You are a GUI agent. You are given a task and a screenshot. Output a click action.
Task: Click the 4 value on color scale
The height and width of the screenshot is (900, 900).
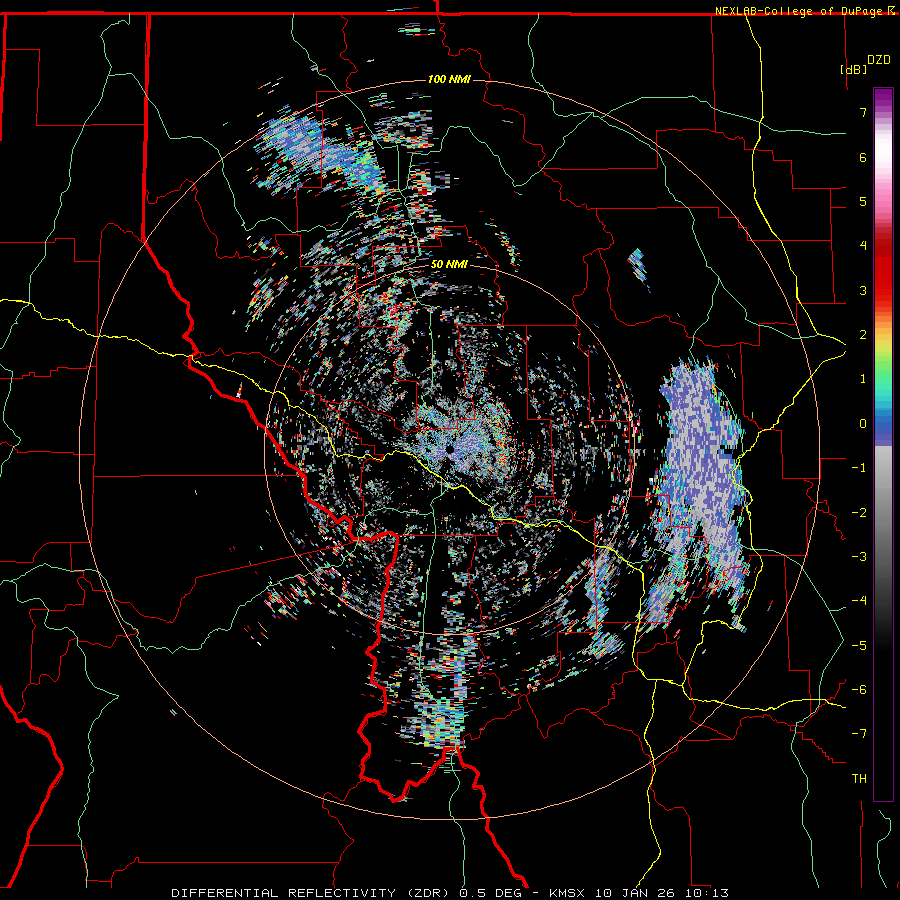[x=863, y=246]
